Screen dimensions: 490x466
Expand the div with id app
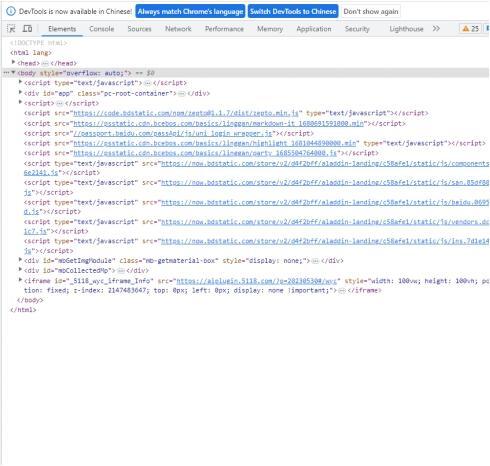[x=20, y=92]
